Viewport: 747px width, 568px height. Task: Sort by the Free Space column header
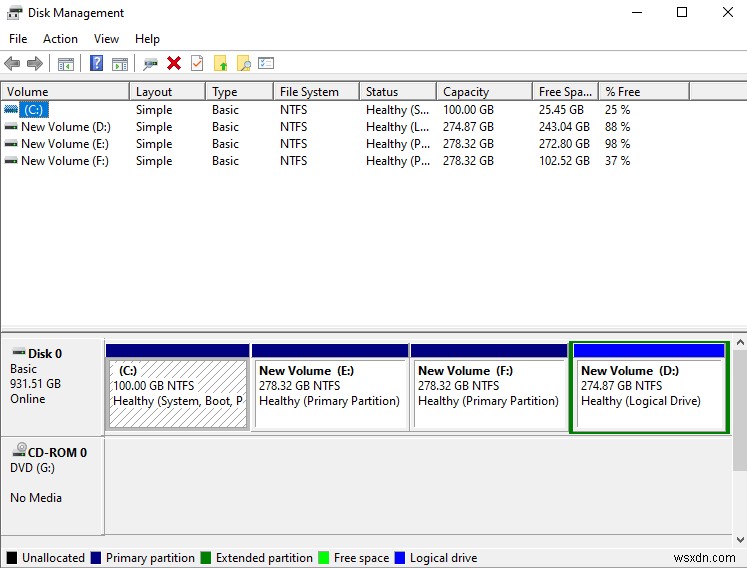pyautogui.click(x=565, y=91)
